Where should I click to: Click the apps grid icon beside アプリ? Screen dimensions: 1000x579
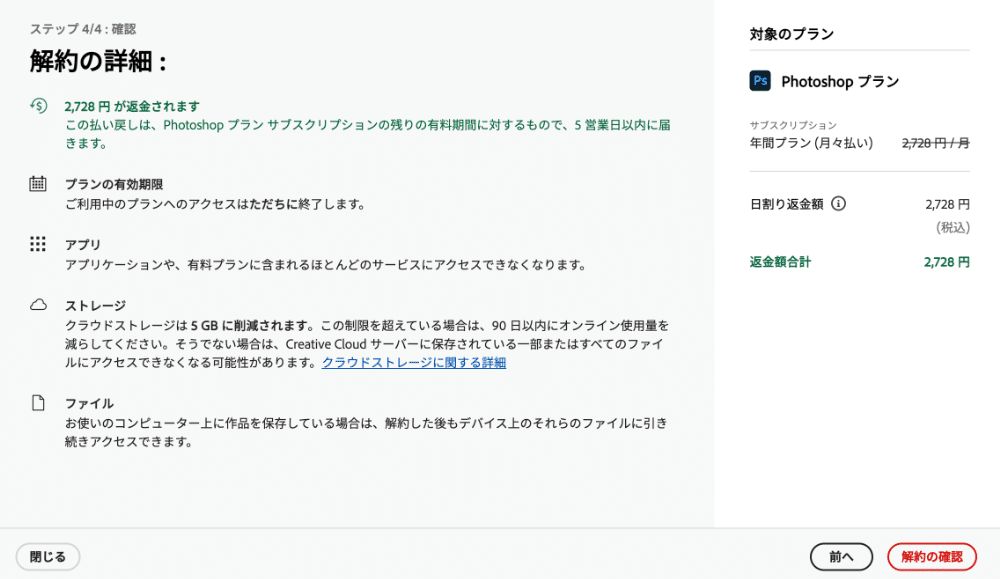point(38,244)
